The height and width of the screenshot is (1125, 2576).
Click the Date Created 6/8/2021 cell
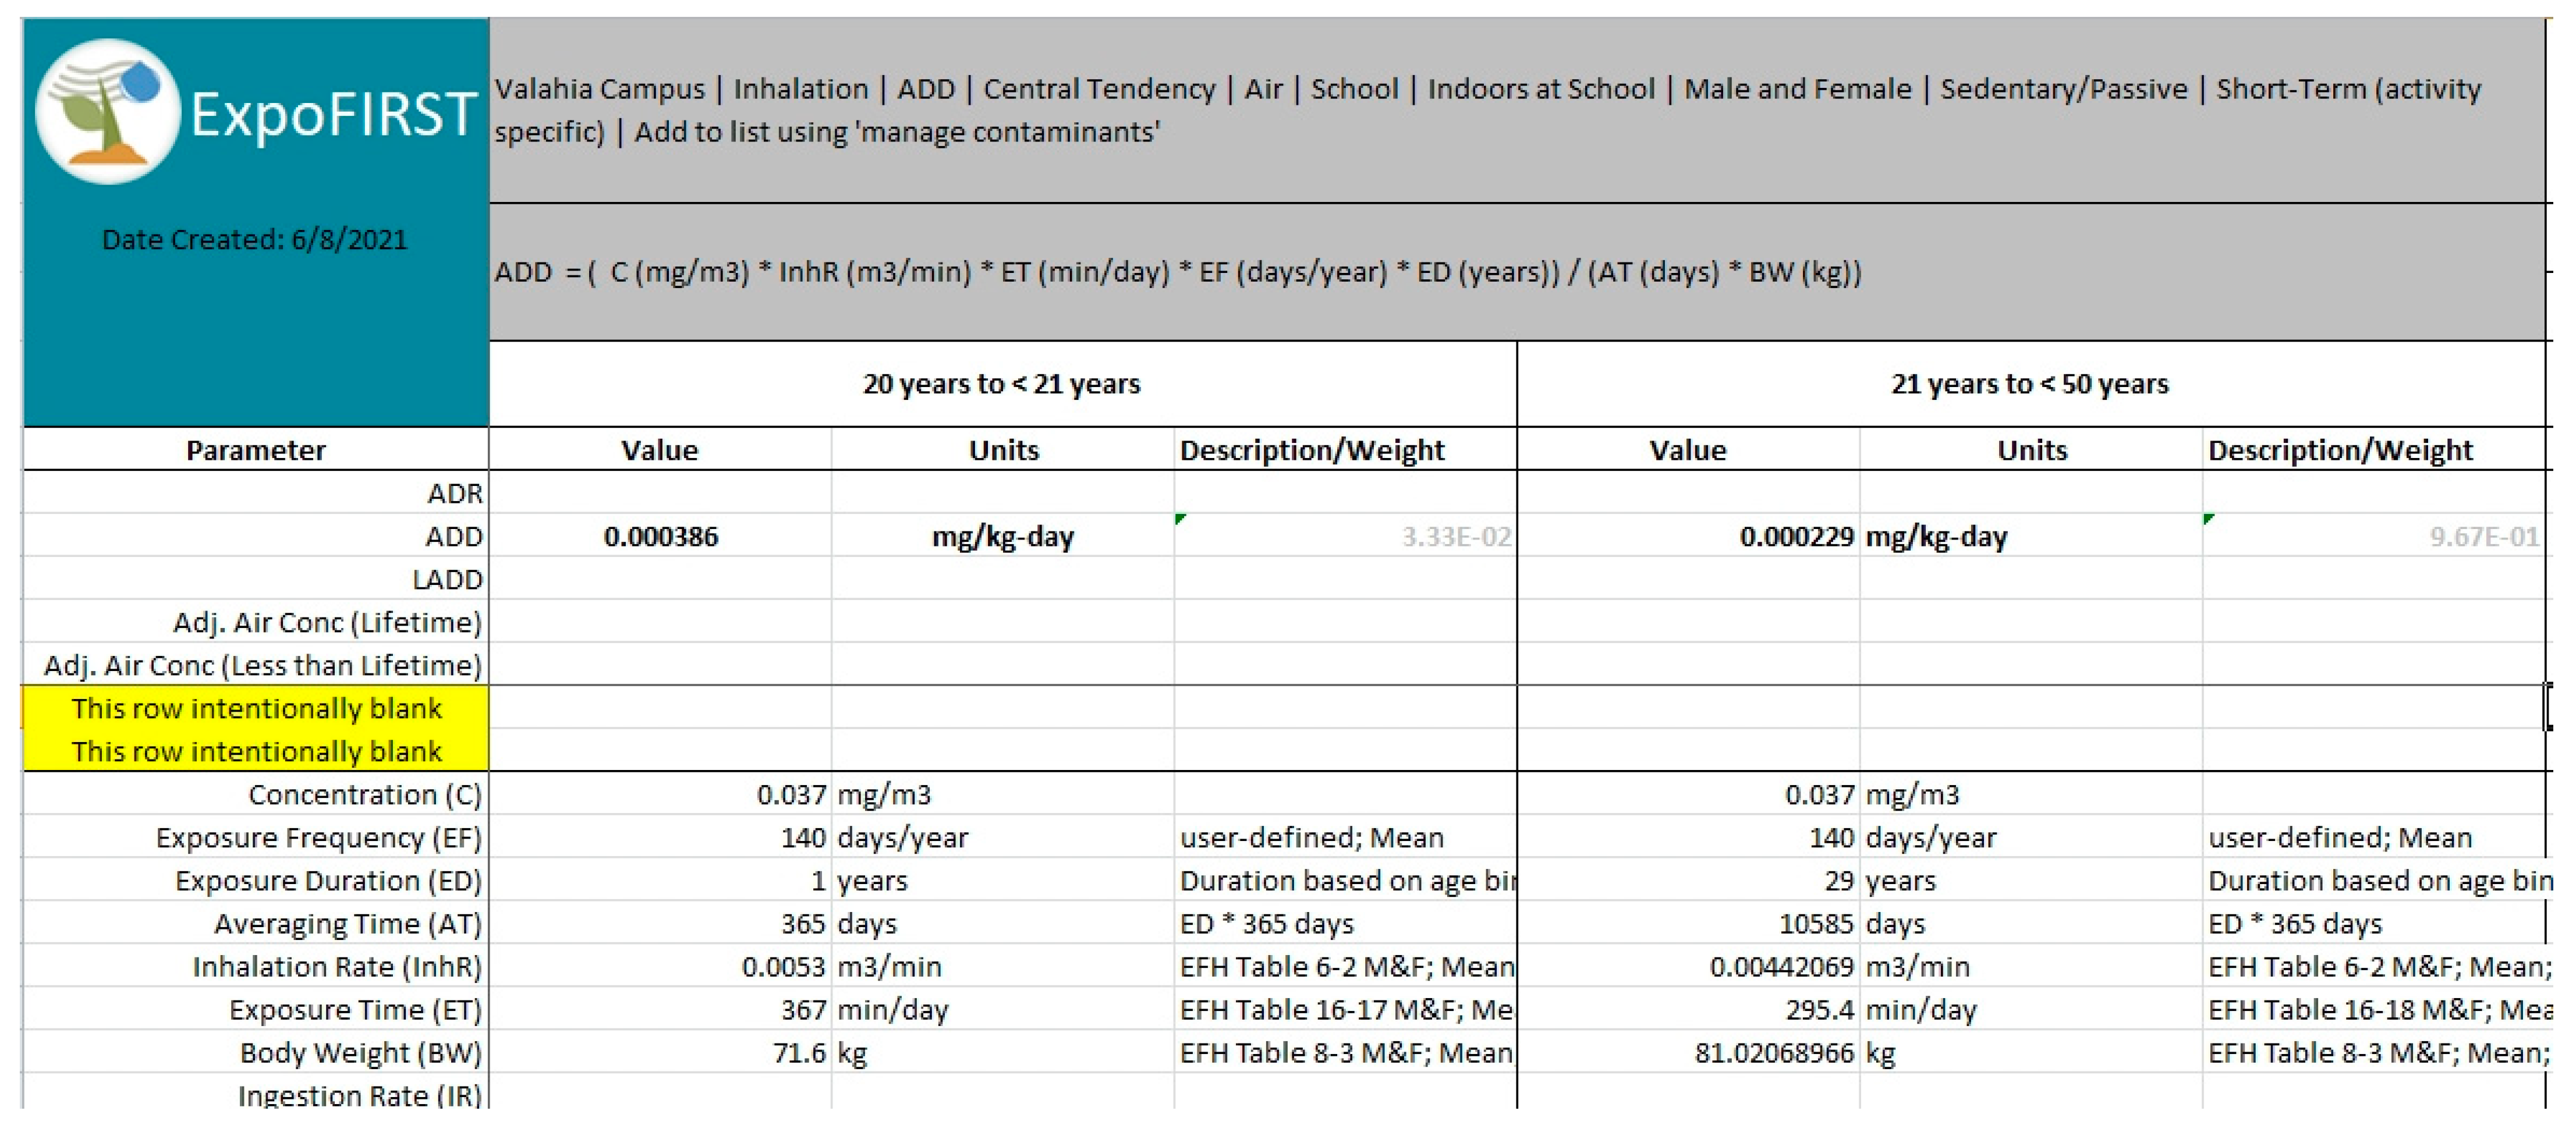point(254,240)
